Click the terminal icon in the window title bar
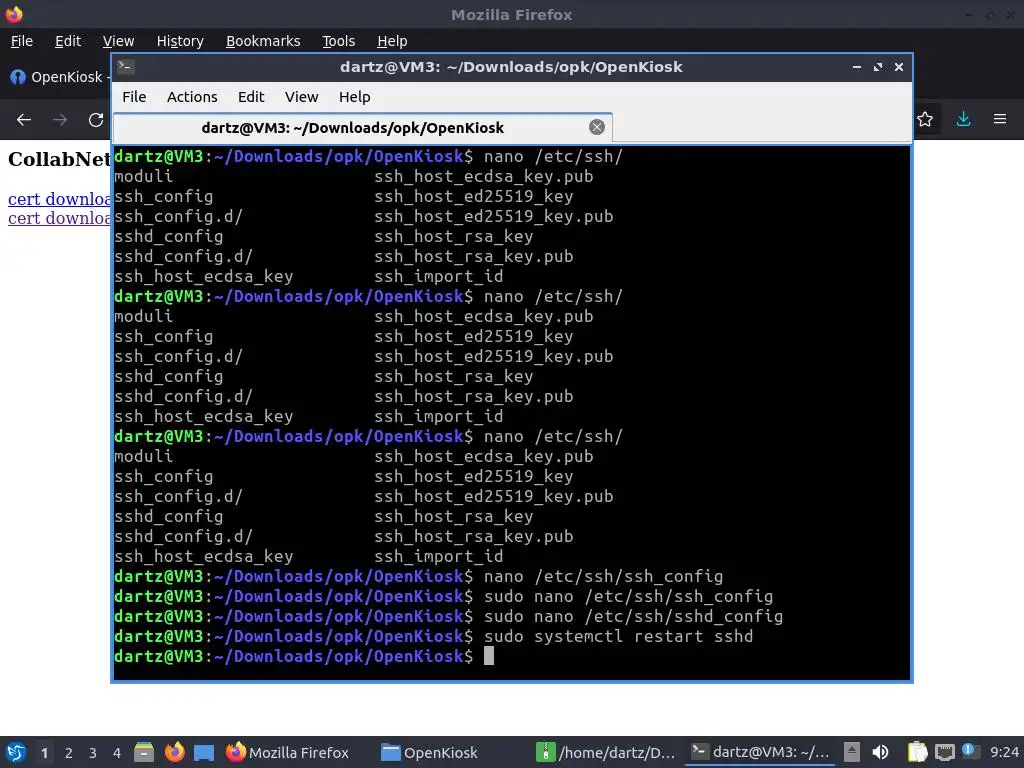This screenshot has width=1024, height=768. pyautogui.click(x=126, y=67)
